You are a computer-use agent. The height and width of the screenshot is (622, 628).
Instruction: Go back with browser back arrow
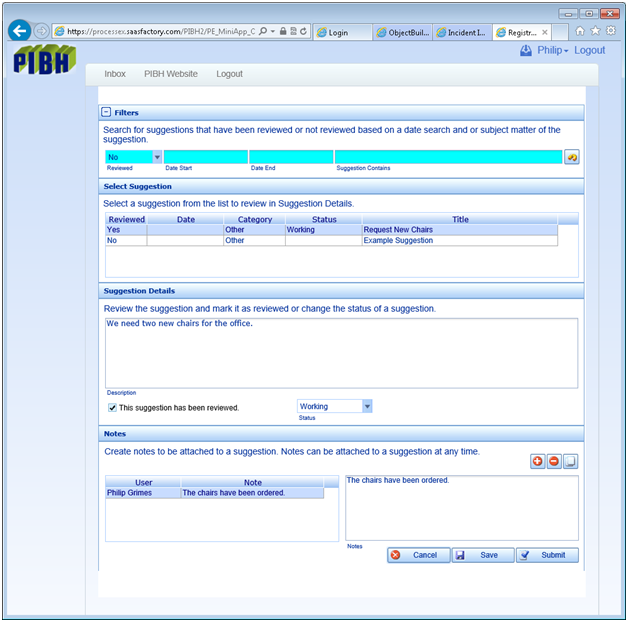19,30
